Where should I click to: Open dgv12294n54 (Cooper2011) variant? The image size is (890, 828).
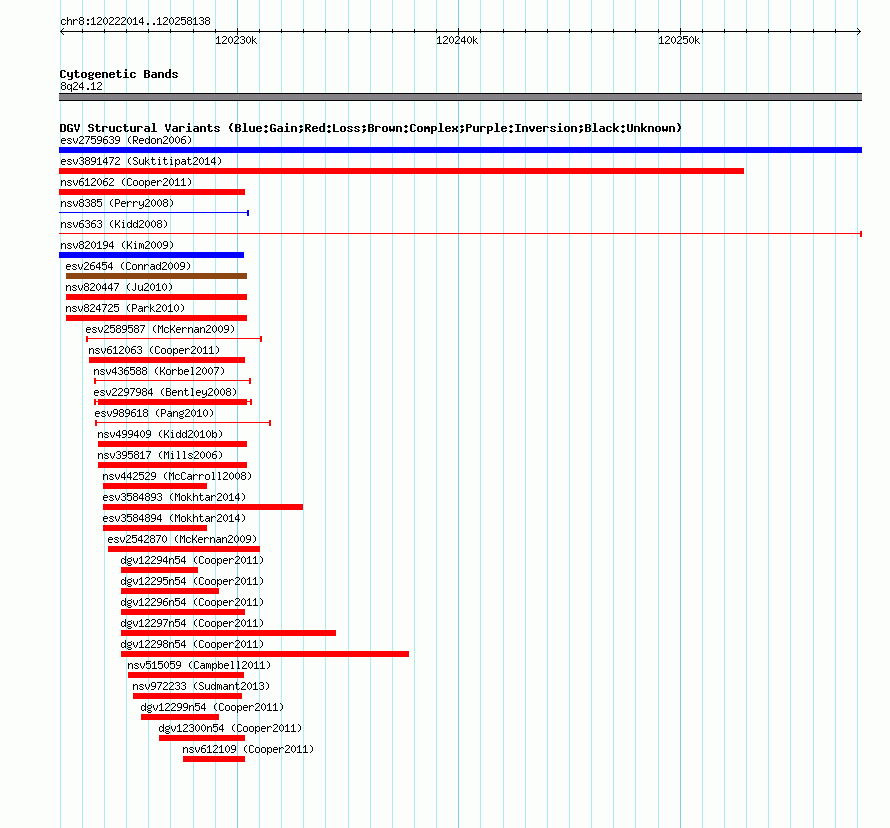[x=192, y=560]
